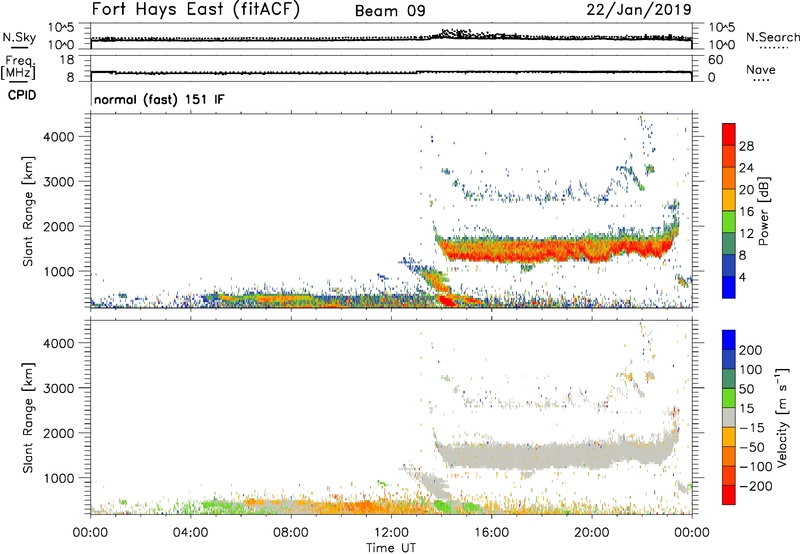Click the date '22/Jan/2019'
Screen dimensions: 800x554
639,10
